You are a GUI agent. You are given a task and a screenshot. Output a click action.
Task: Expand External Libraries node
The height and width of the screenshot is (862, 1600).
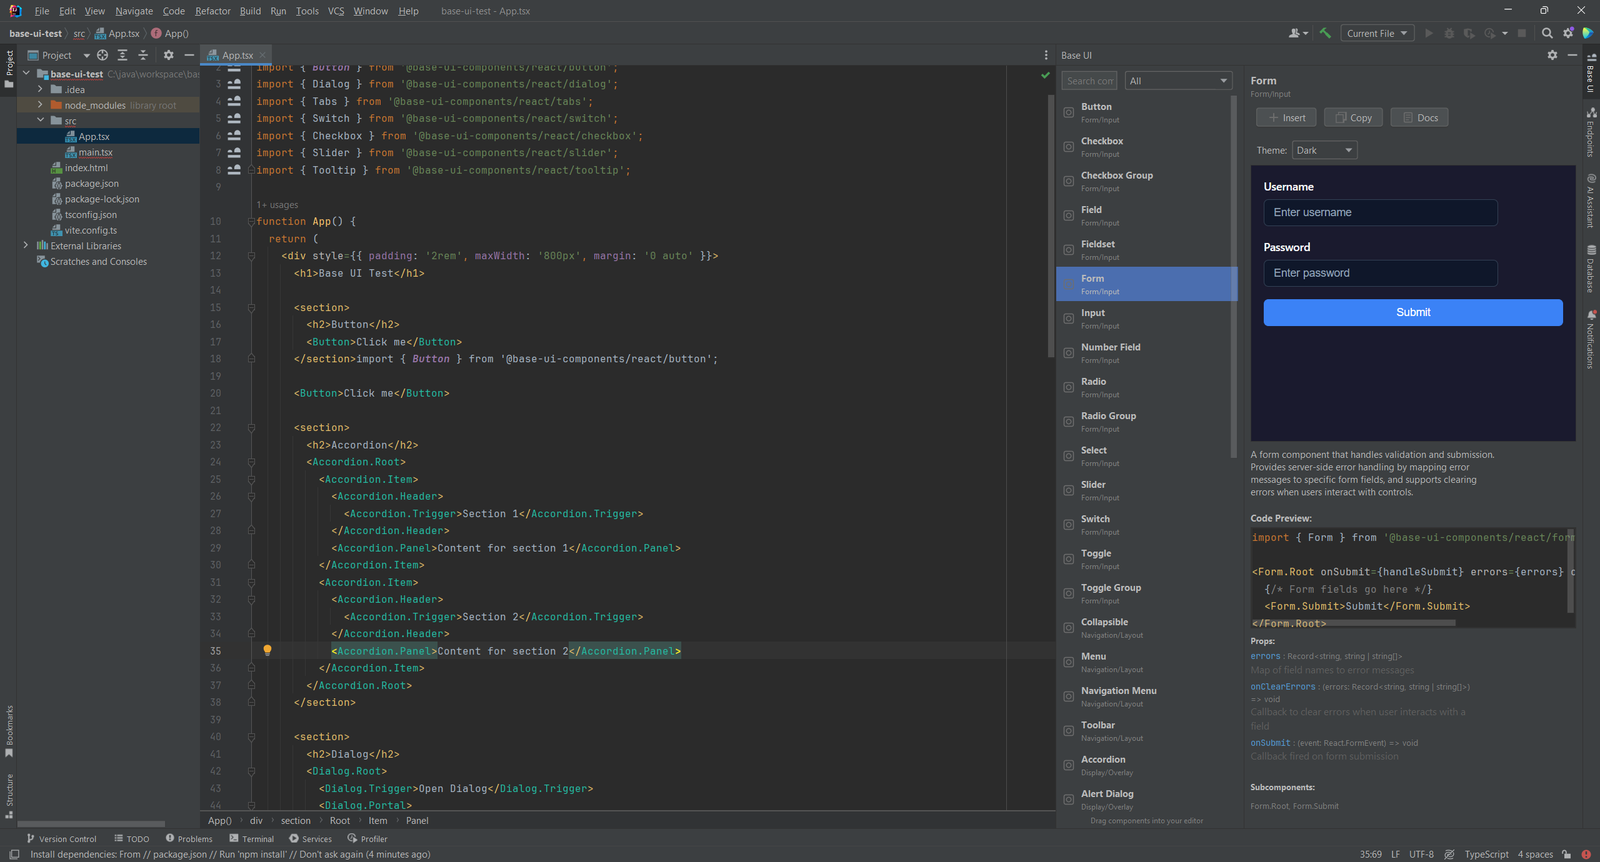click(x=26, y=245)
